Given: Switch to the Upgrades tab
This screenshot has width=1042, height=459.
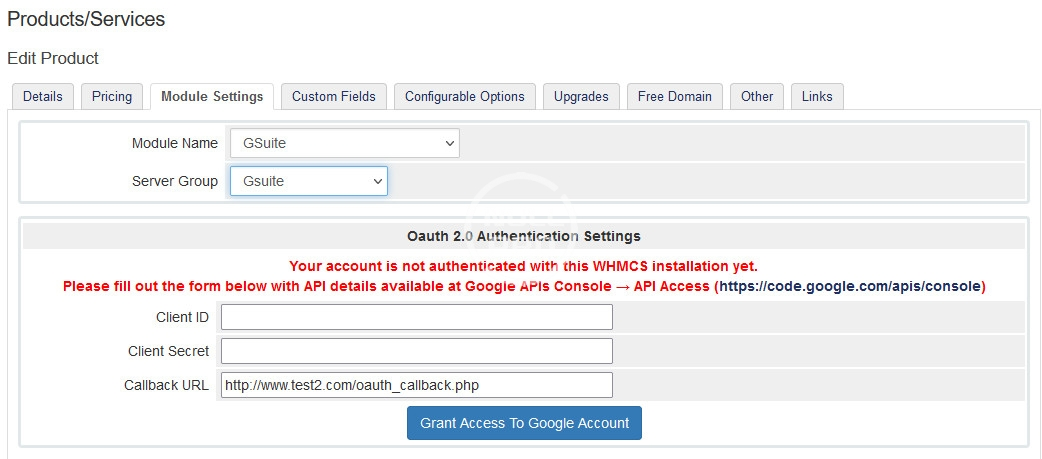Looking at the screenshot, I should tap(581, 96).
